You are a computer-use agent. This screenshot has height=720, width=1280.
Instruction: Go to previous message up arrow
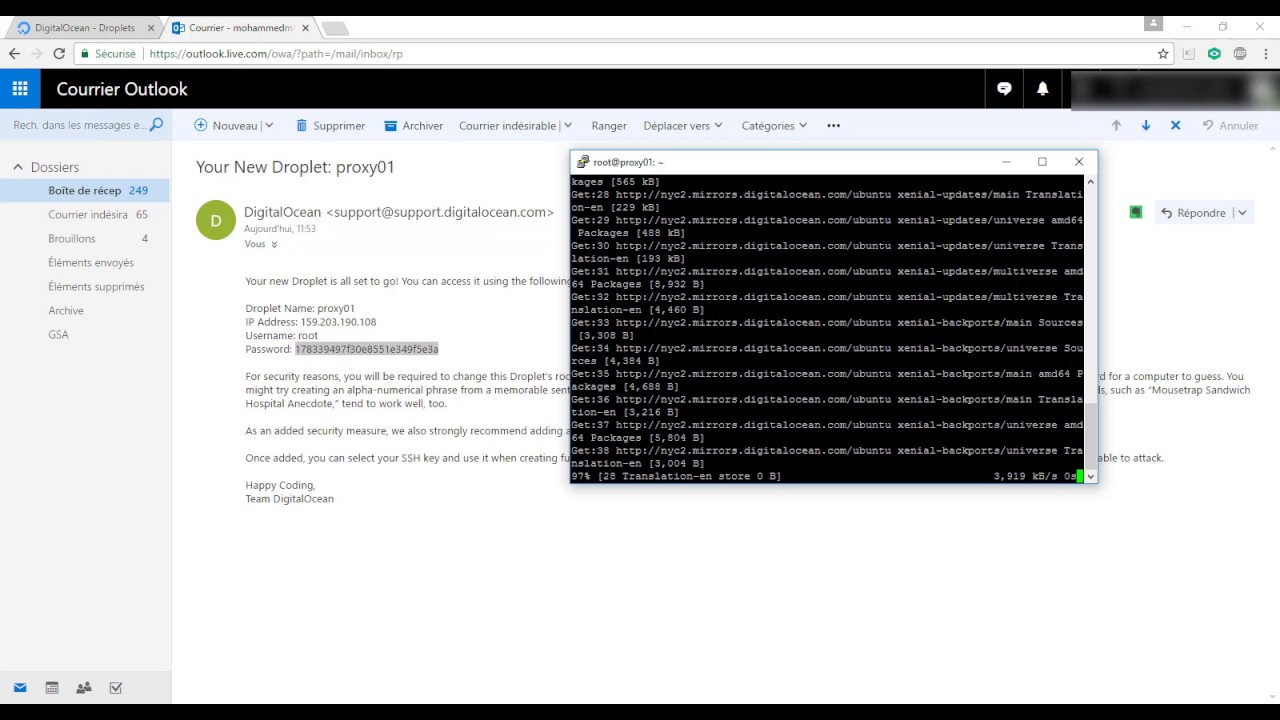[x=1116, y=125]
